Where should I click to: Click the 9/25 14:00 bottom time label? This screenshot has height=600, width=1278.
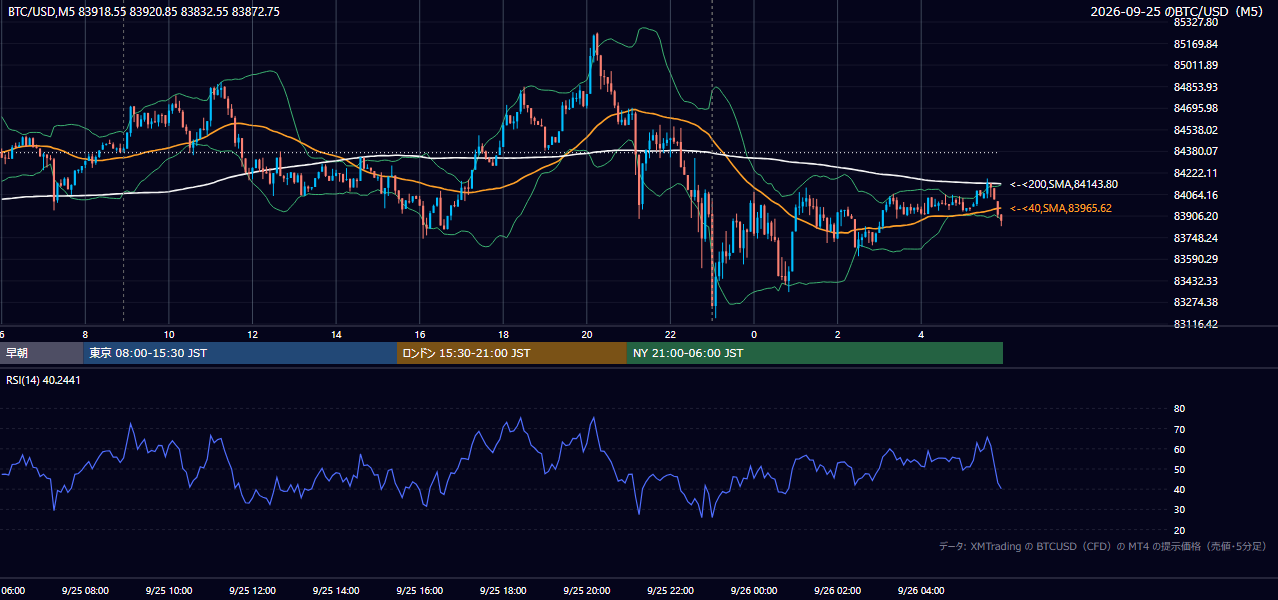click(x=336, y=590)
